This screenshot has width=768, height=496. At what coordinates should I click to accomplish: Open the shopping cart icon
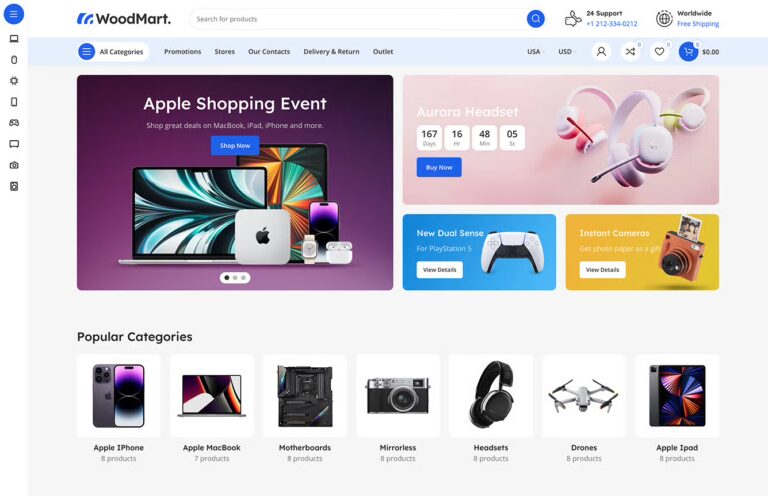point(688,51)
